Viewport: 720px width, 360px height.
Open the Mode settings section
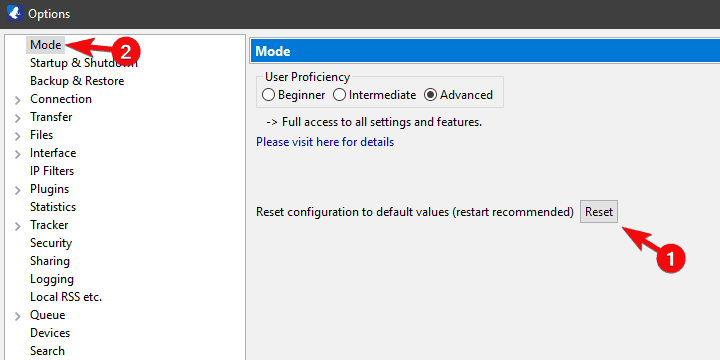[45, 45]
